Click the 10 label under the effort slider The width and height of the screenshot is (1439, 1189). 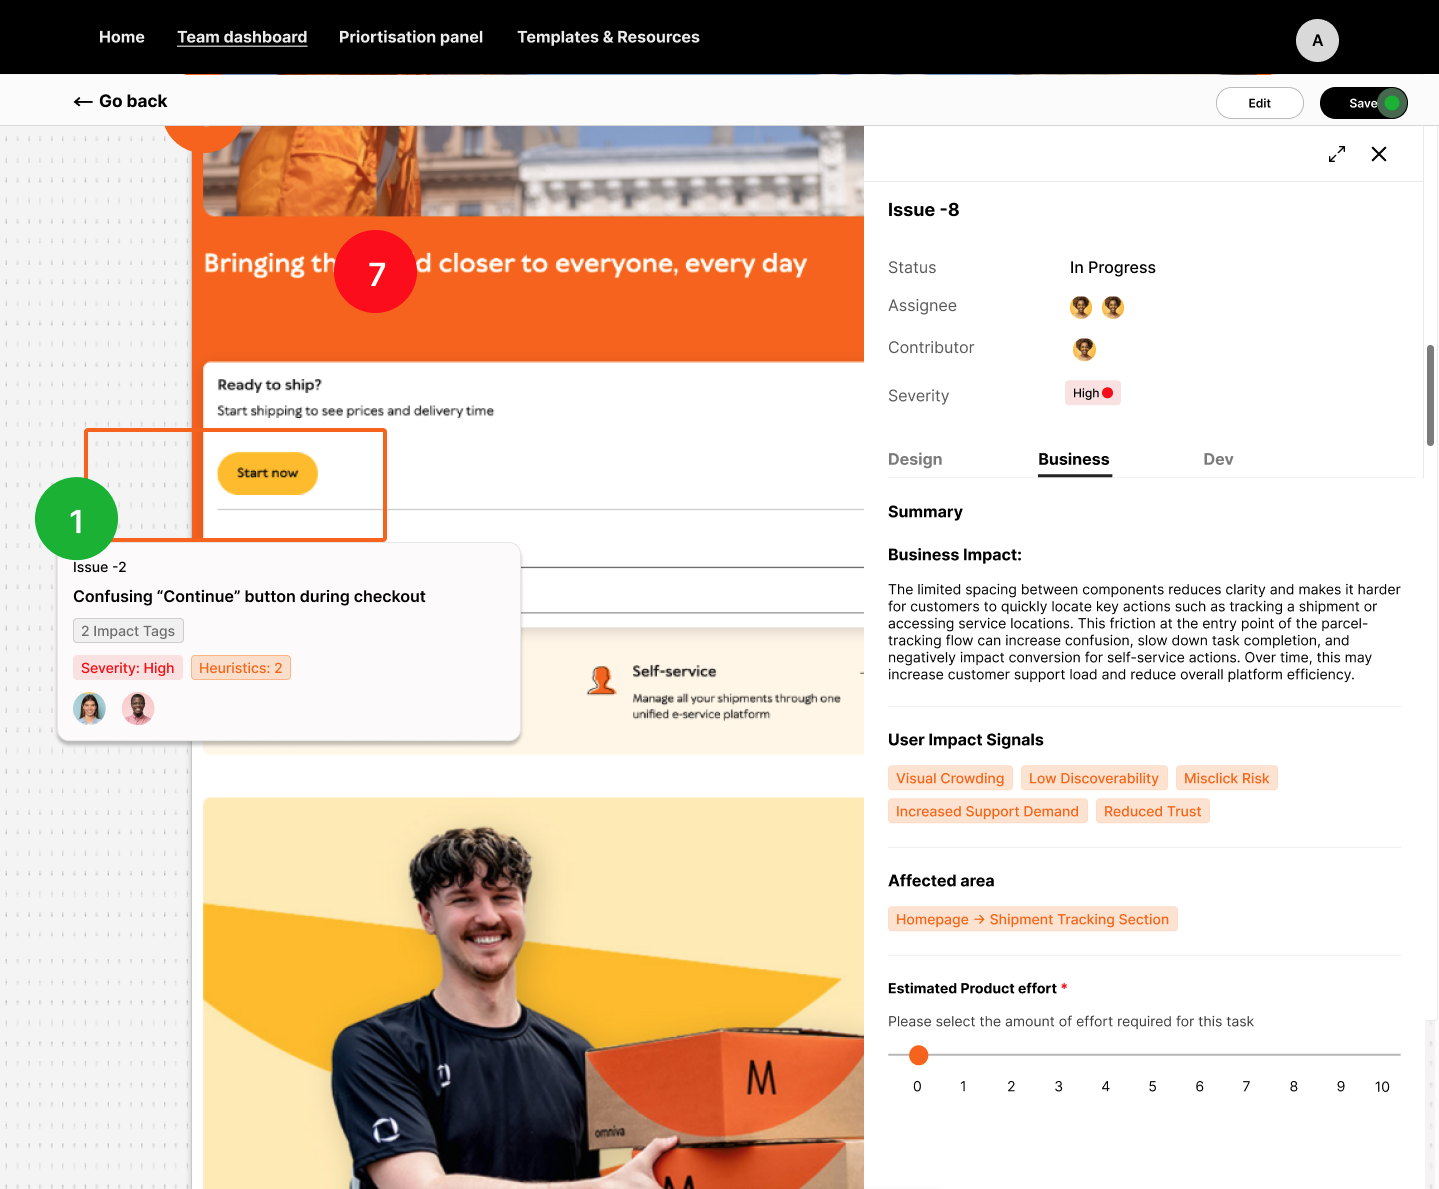pos(1382,1086)
